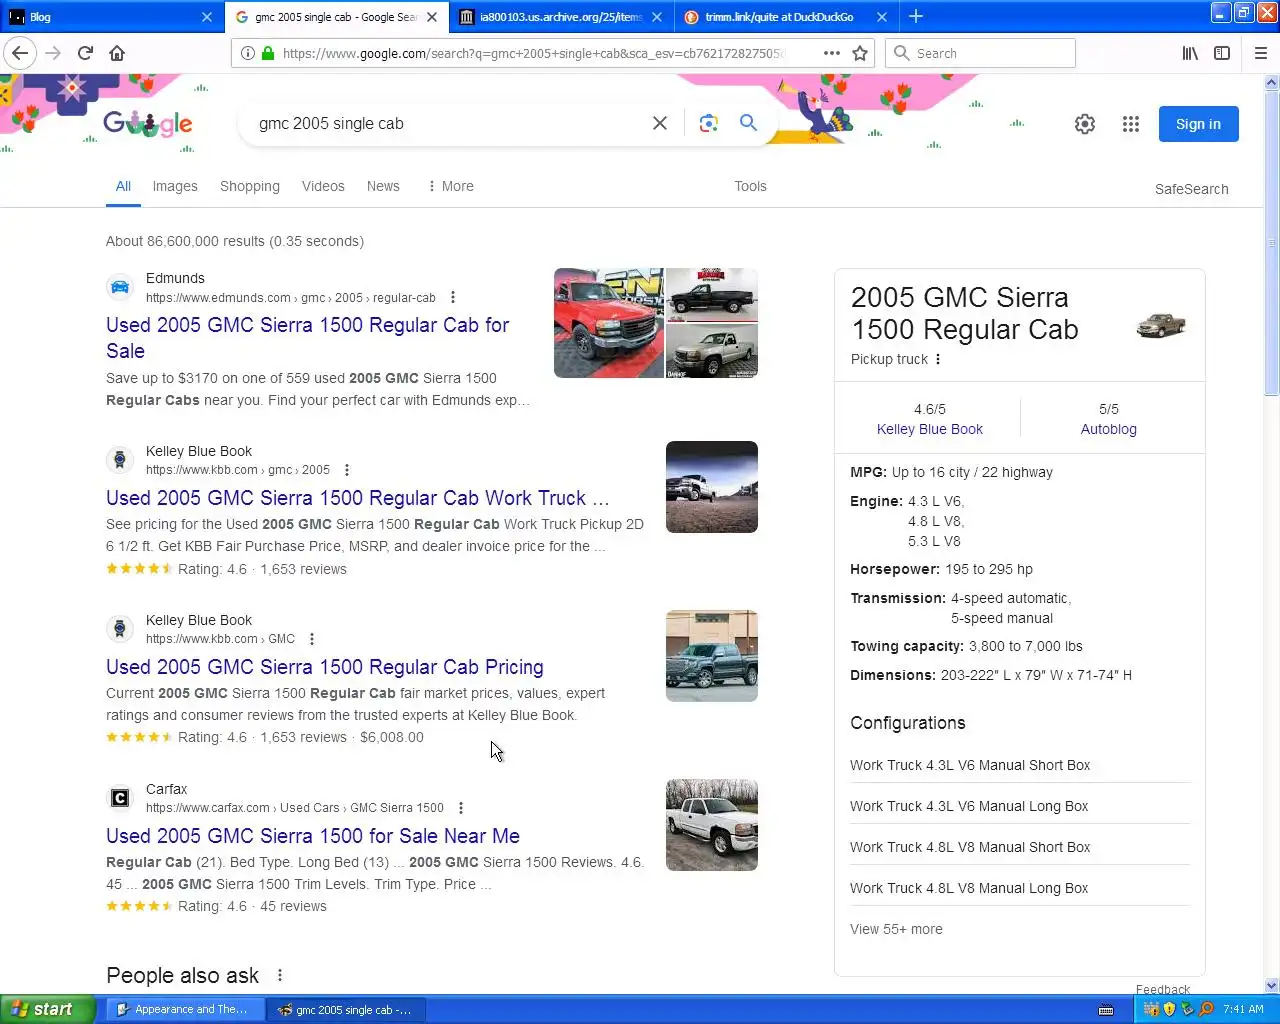Viewport: 1280px width, 1024px height.
Task: Click the page vertical scrollbar thumb
Action: pos(1272,245)
